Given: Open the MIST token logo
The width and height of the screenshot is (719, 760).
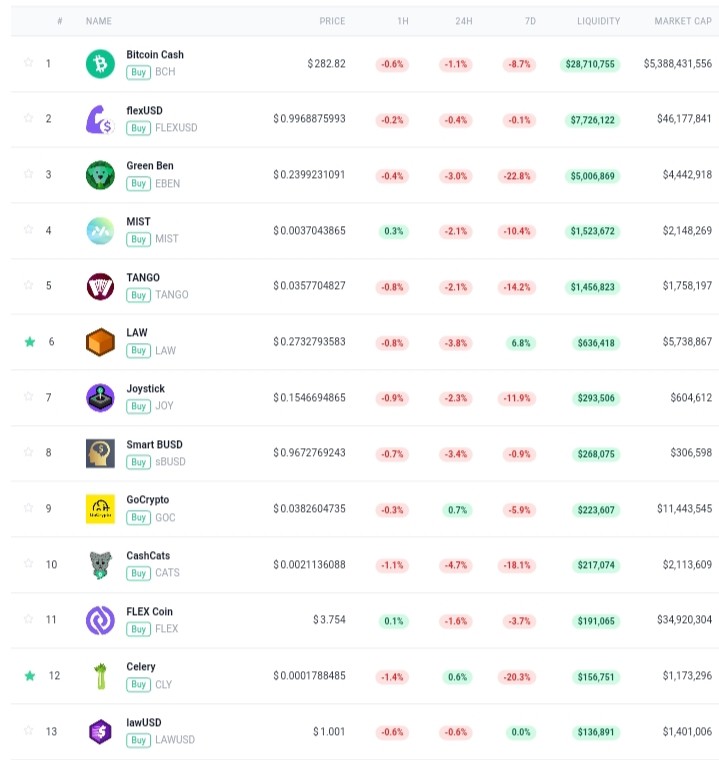Looking at the screenshot, I should [x=100, y=231].
